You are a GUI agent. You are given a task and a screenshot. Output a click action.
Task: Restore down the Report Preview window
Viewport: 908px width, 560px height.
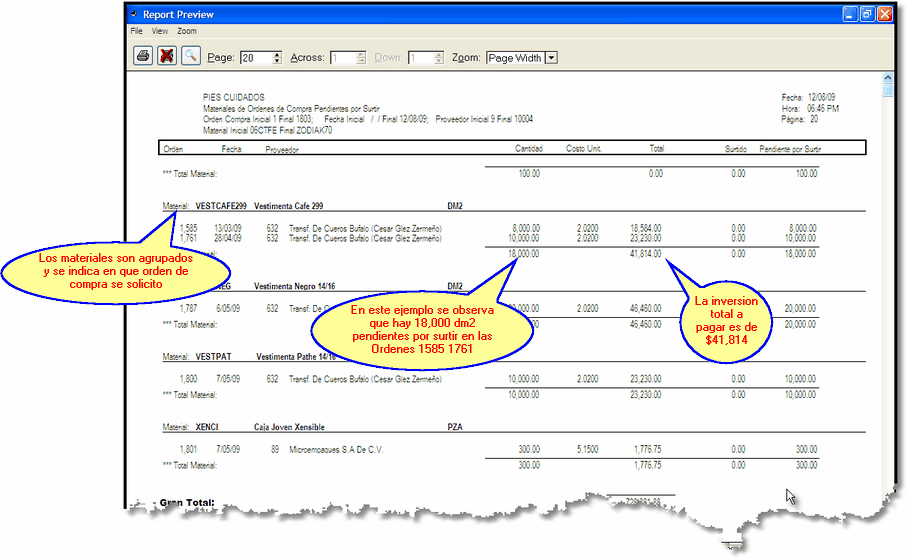[x=867, y=14]
